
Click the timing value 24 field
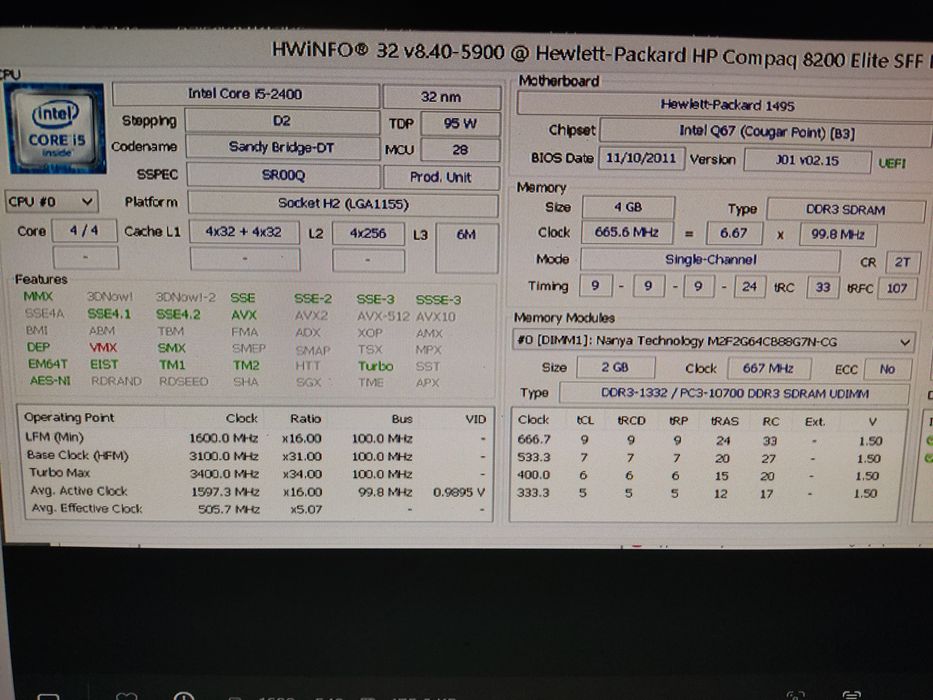tap(750, 287)
